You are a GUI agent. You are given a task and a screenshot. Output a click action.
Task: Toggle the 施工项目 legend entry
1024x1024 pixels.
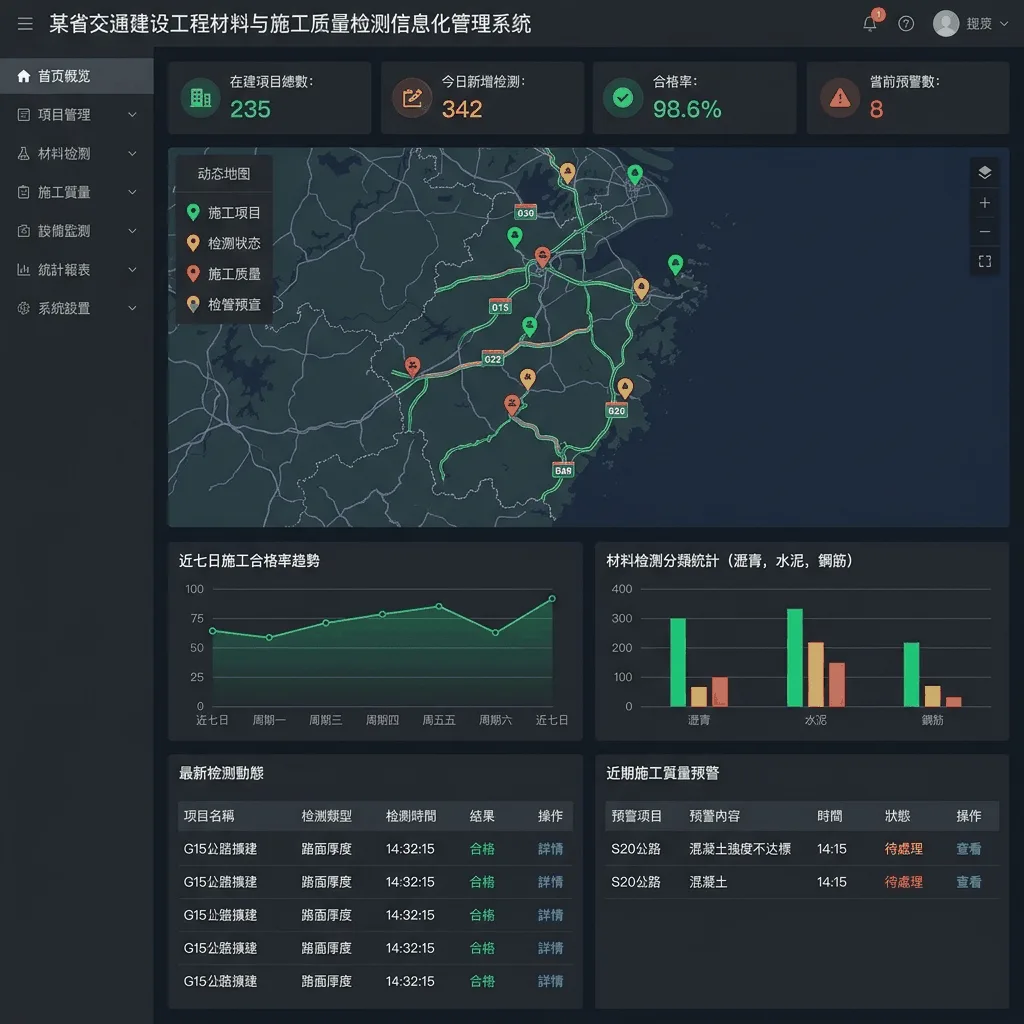point(224,213)
